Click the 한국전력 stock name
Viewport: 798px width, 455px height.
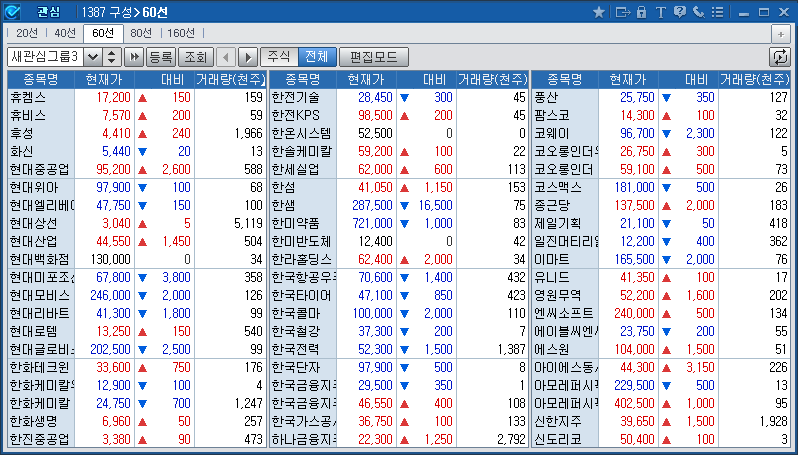point(296,350)
